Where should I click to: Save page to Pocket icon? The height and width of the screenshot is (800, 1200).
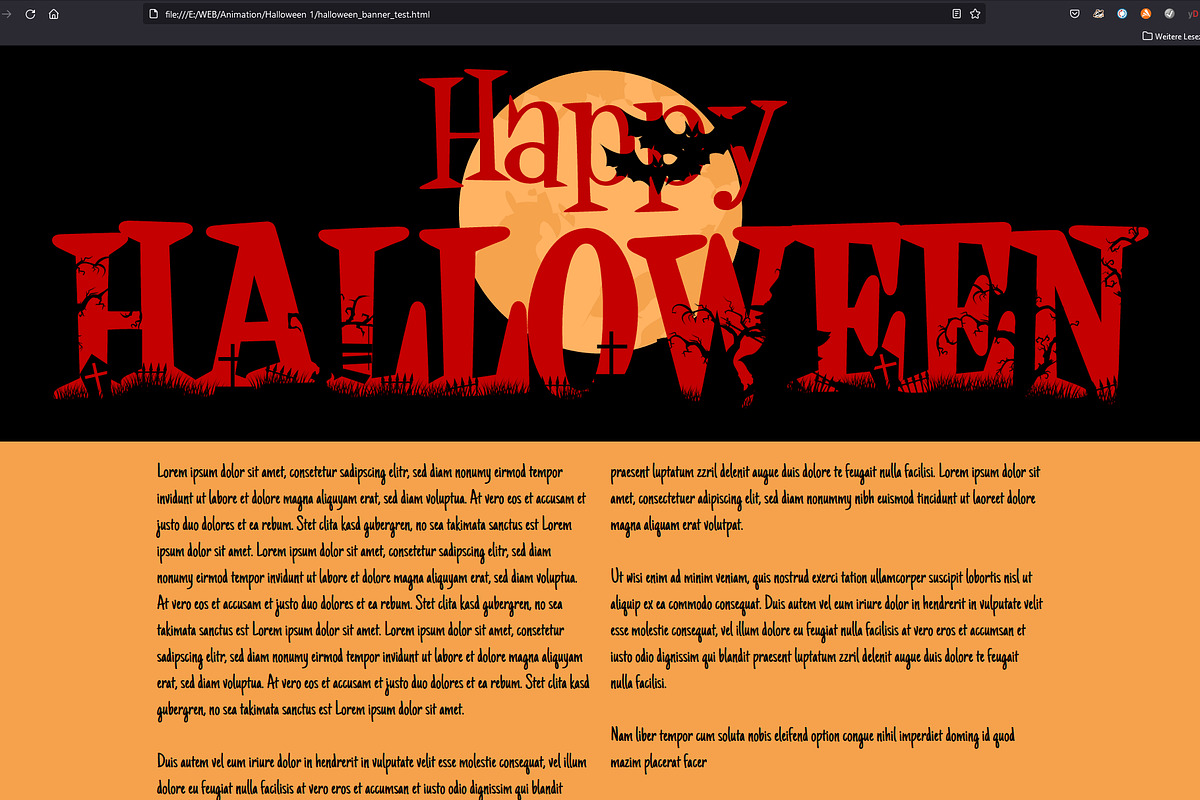coord(1075,14)
